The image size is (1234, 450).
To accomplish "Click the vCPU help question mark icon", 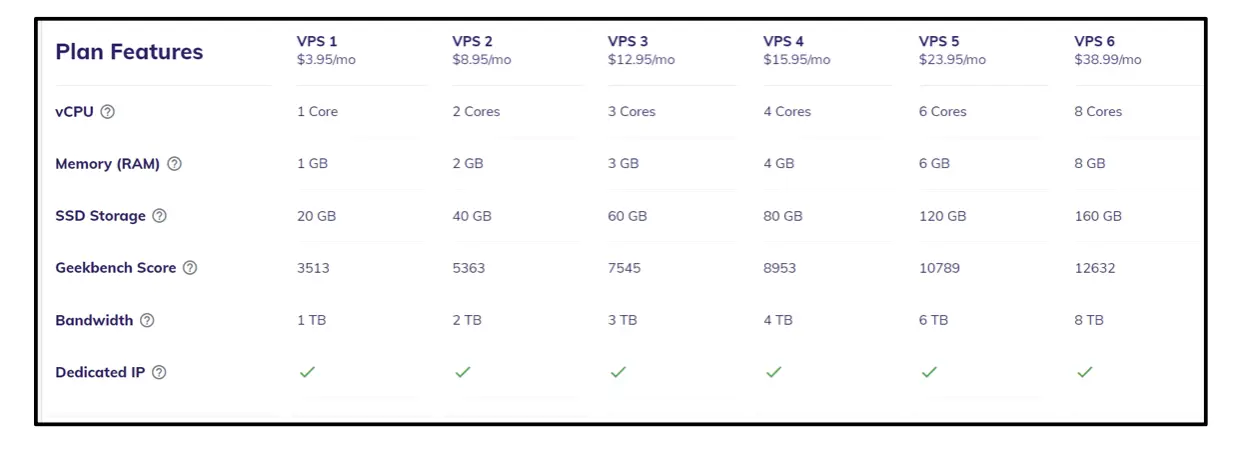I will pyautogui.click(x=108, y=112).
